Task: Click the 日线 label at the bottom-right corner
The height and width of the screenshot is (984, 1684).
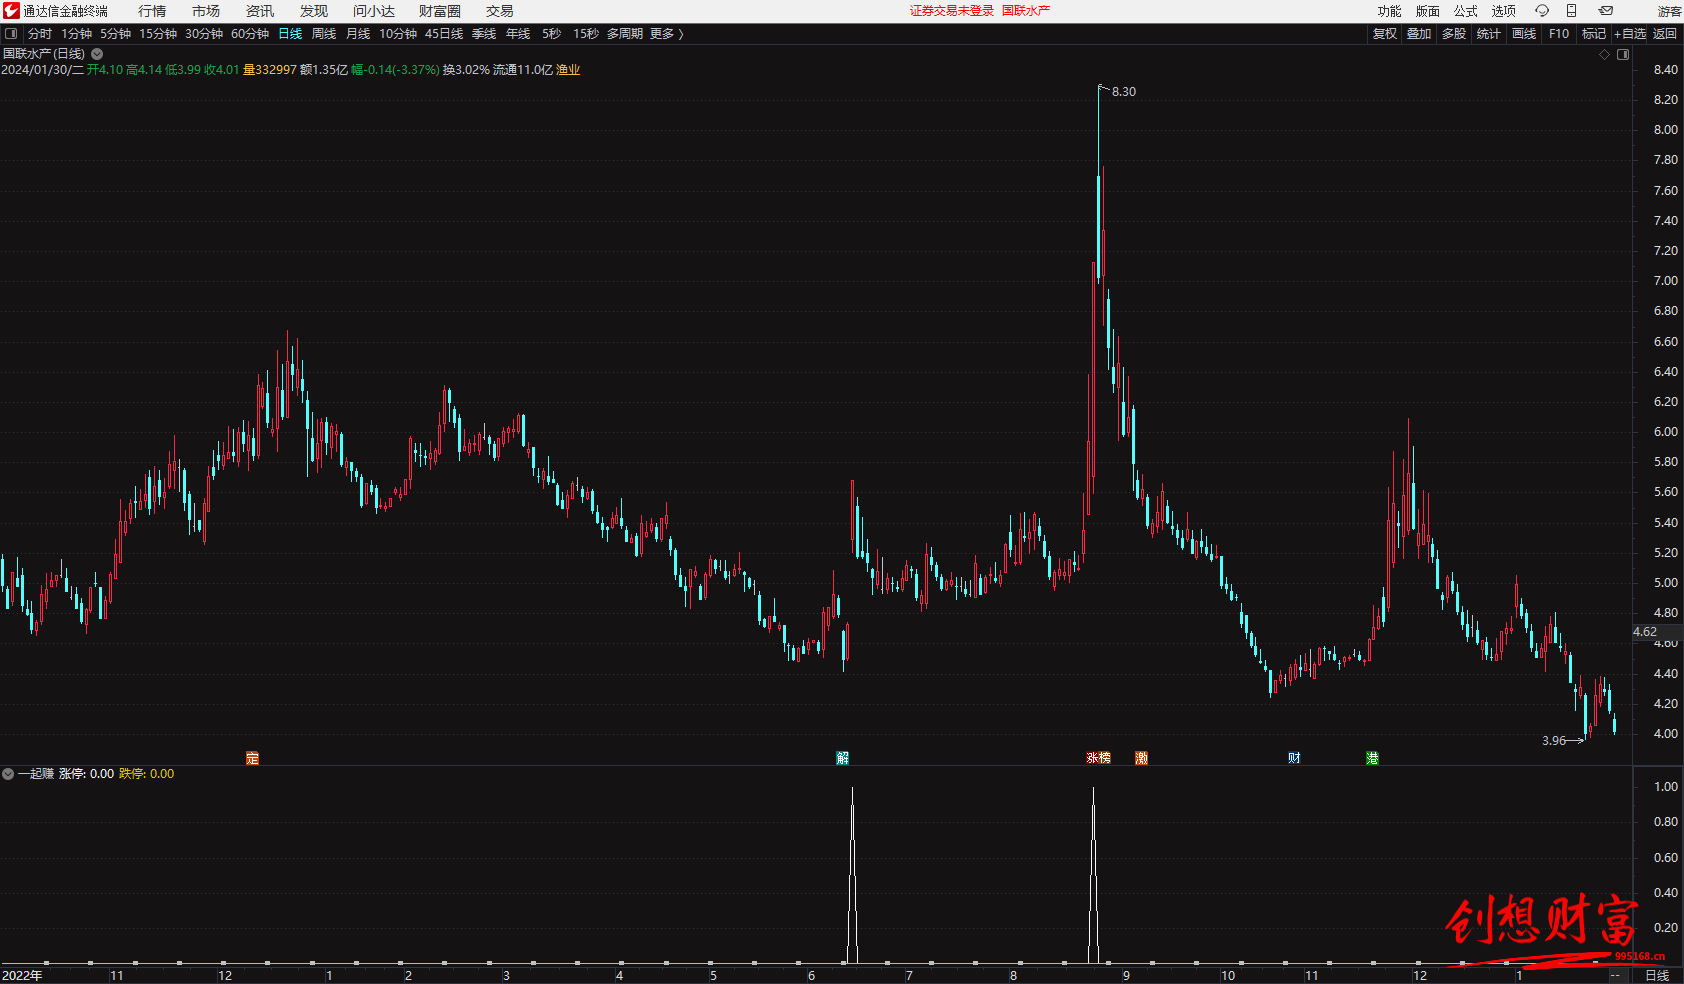Action: tap(1657, 975)
